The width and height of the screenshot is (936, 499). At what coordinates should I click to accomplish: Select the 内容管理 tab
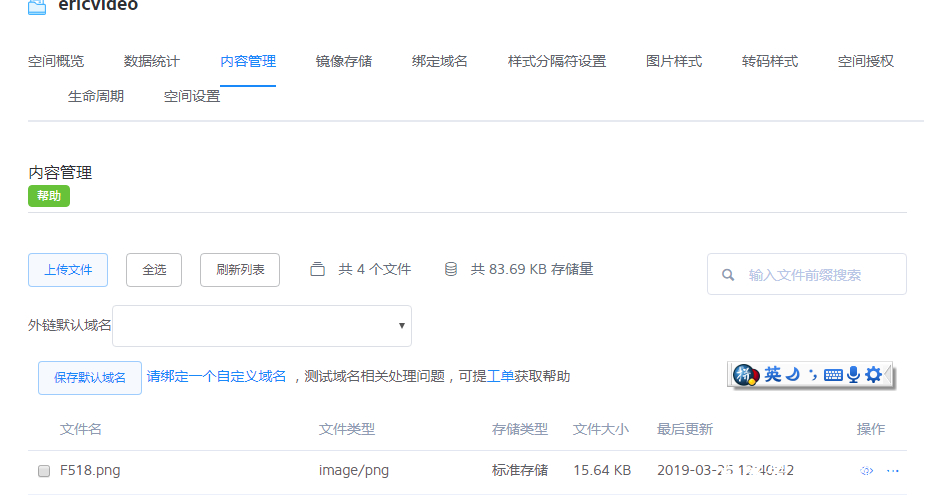(248, 61)
